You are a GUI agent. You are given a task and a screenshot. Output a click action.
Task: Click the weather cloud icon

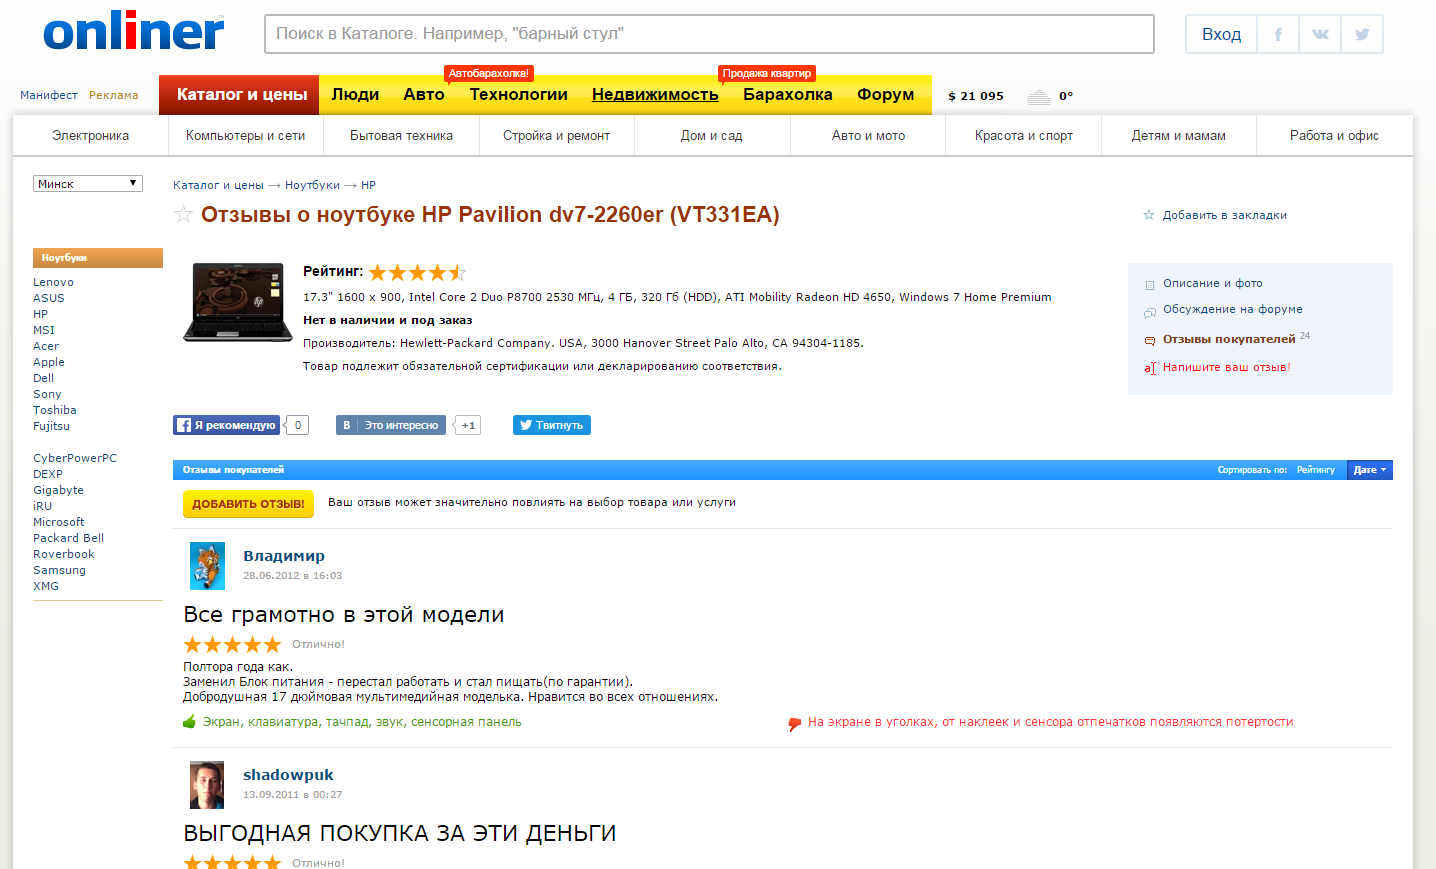point(1039,96)
